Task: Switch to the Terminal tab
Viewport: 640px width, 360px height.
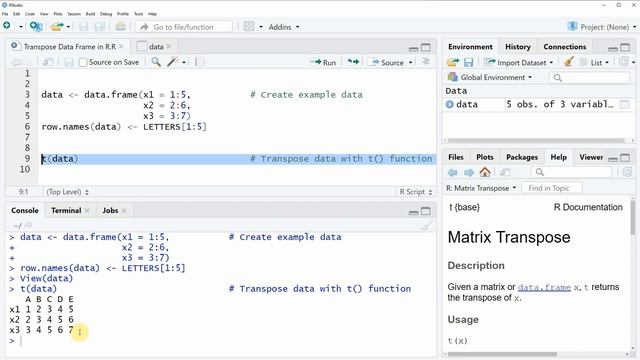Action: click(66, 211)
